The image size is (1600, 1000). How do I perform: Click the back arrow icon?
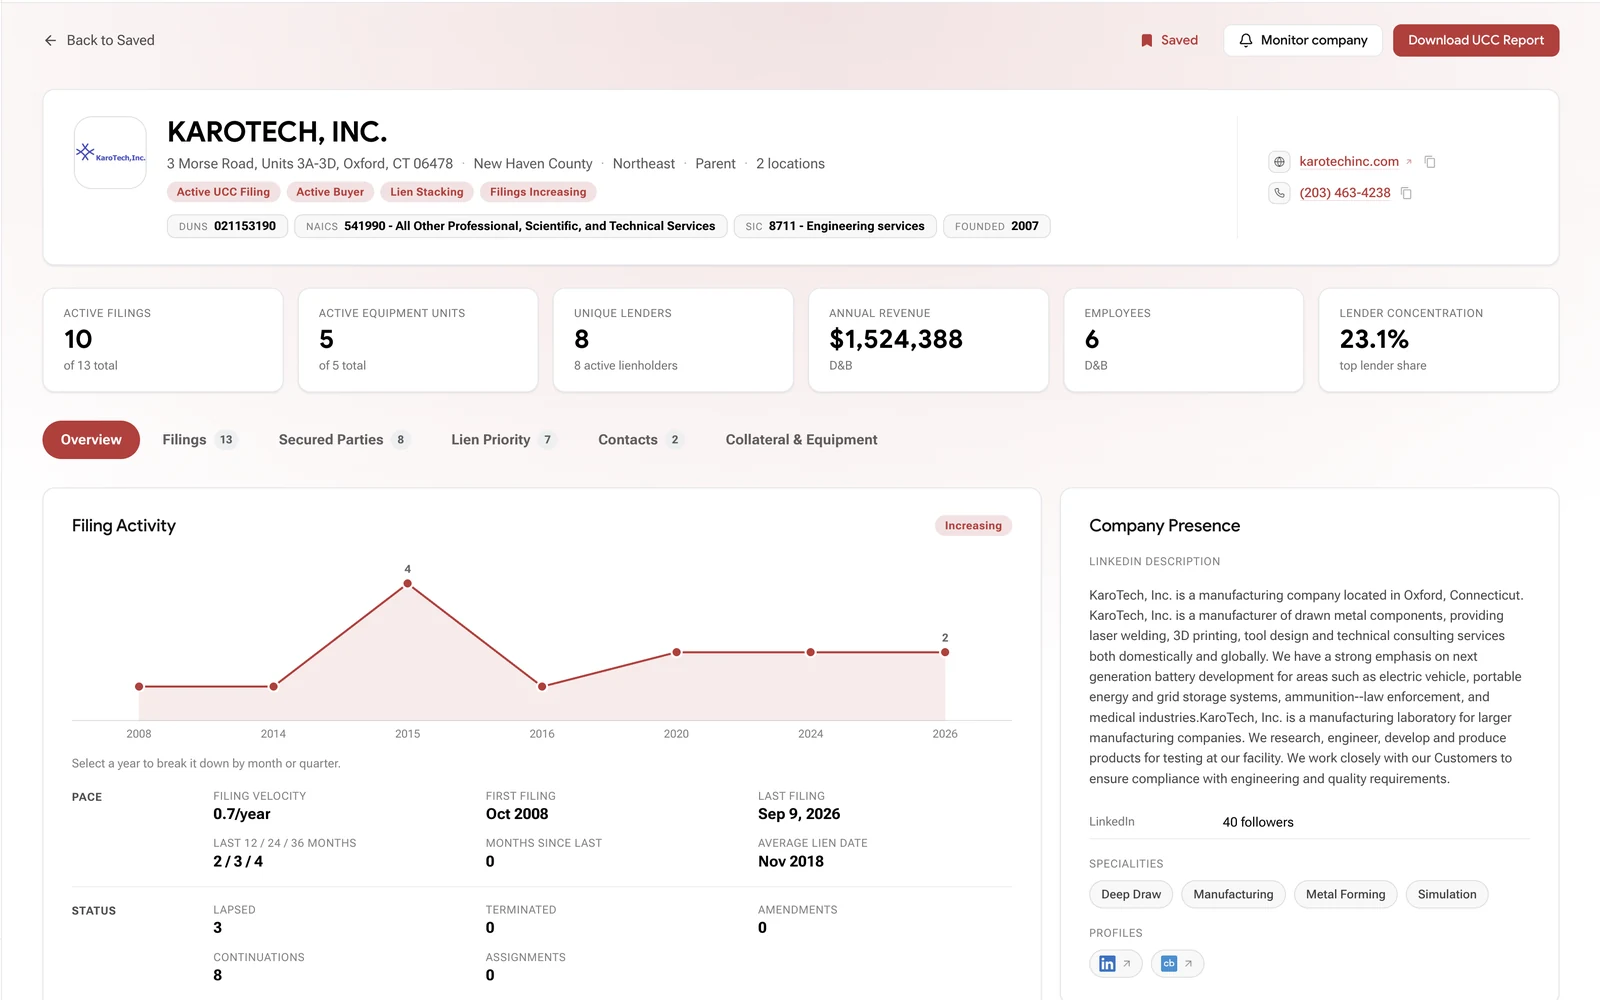[50, 41]
